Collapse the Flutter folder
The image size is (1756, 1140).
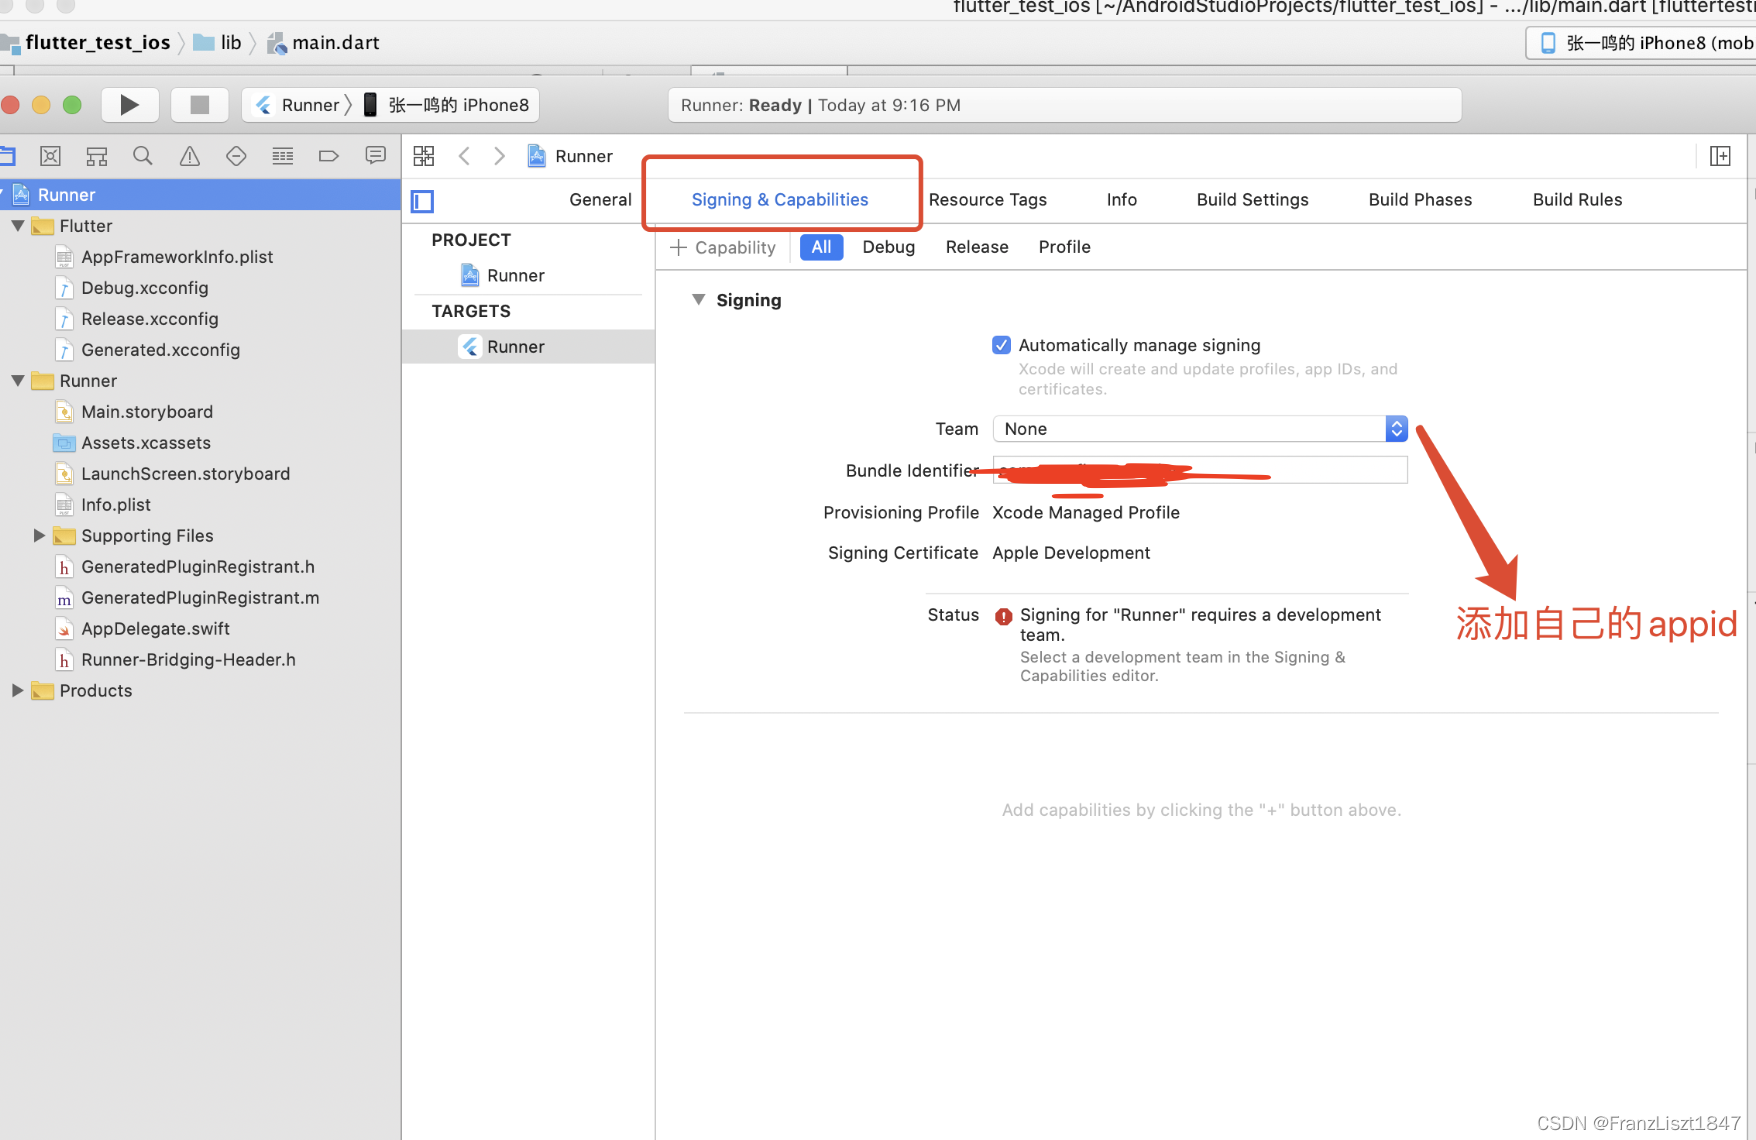[x=18, y=226]
